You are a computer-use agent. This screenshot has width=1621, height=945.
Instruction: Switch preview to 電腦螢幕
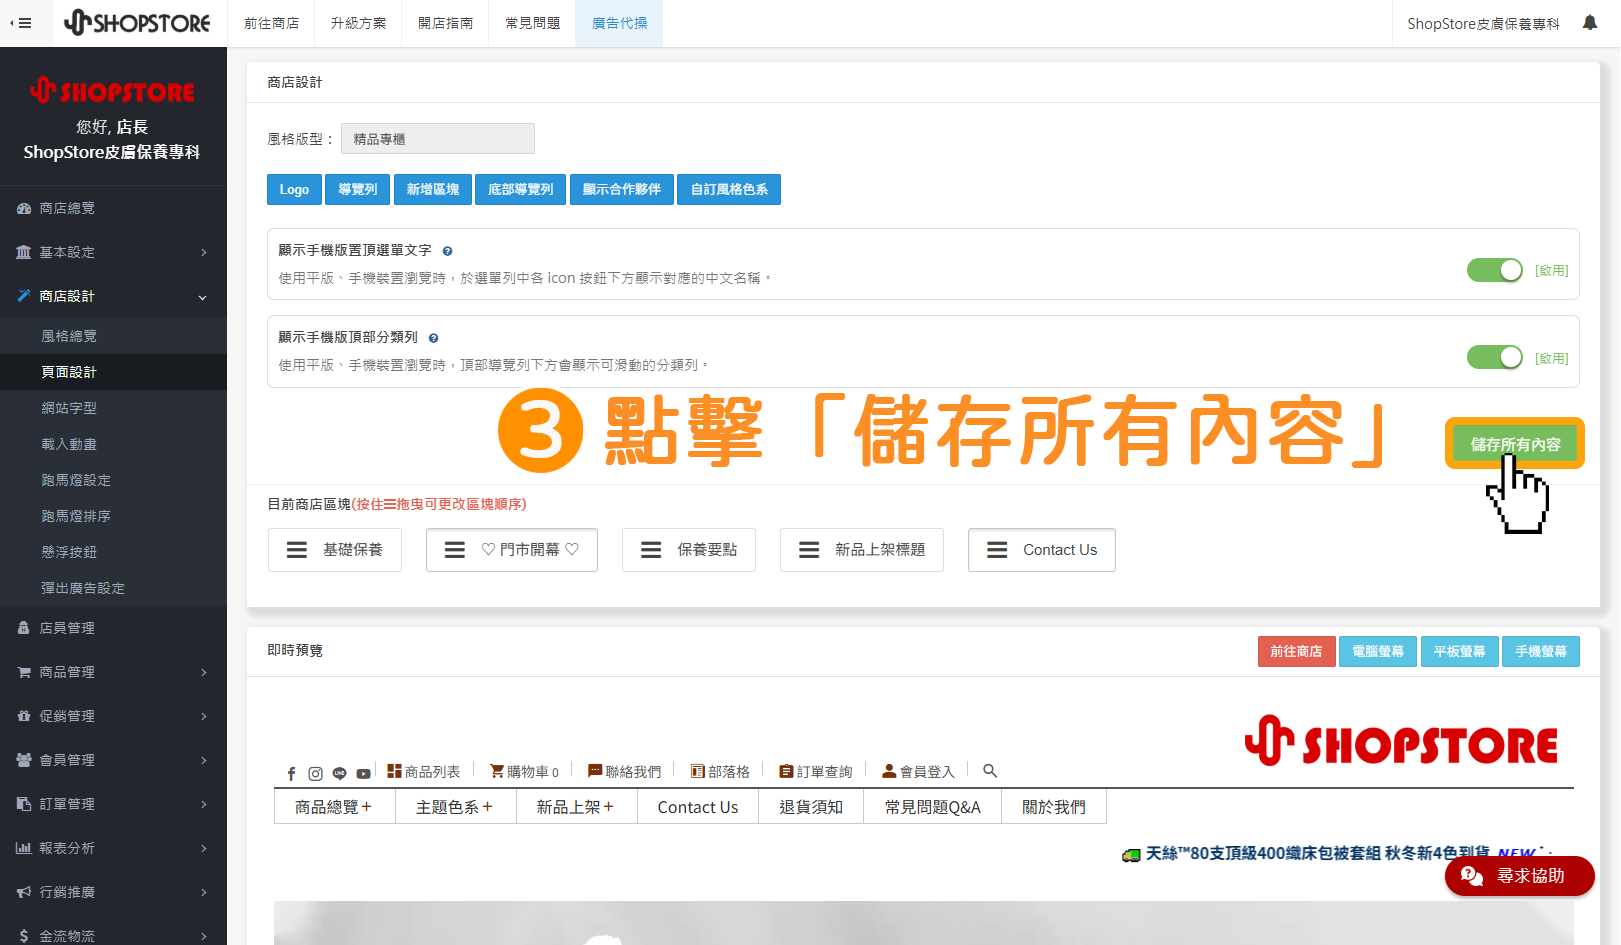pos(1377,651)
